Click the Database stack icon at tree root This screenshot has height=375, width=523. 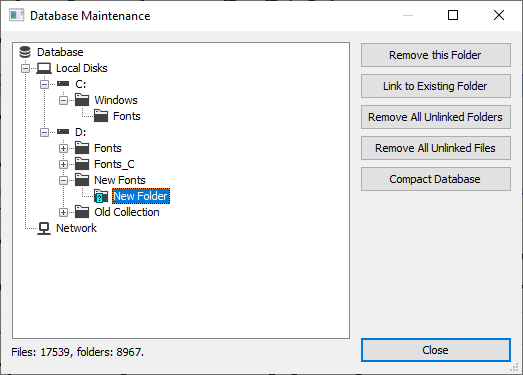[x=25, y=52]
